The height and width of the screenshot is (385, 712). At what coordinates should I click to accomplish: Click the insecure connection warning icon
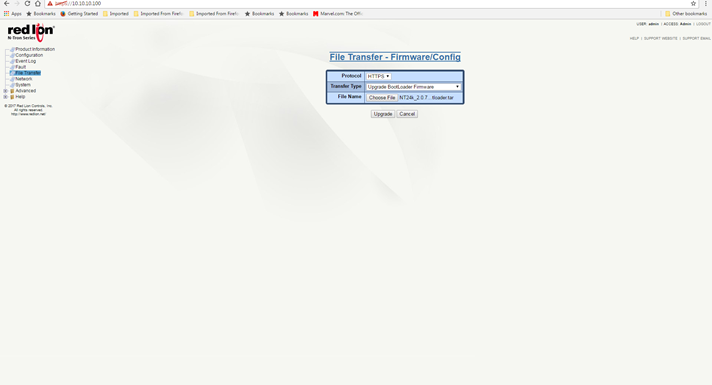coord(50,4)
